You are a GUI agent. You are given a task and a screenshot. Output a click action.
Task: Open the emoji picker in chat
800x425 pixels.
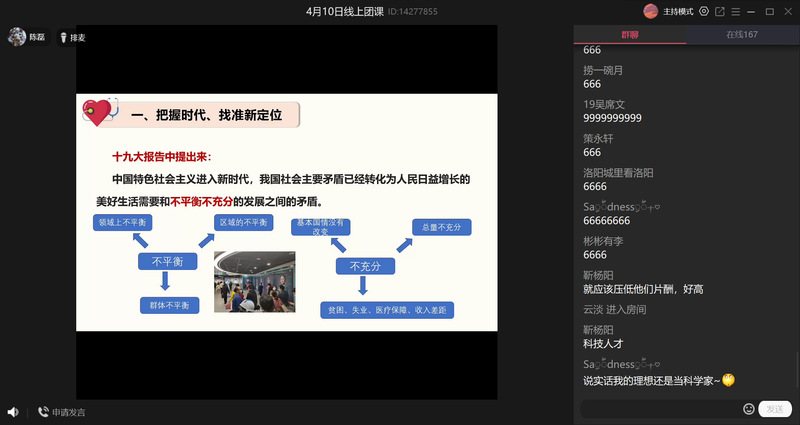(x=749, y=409)
